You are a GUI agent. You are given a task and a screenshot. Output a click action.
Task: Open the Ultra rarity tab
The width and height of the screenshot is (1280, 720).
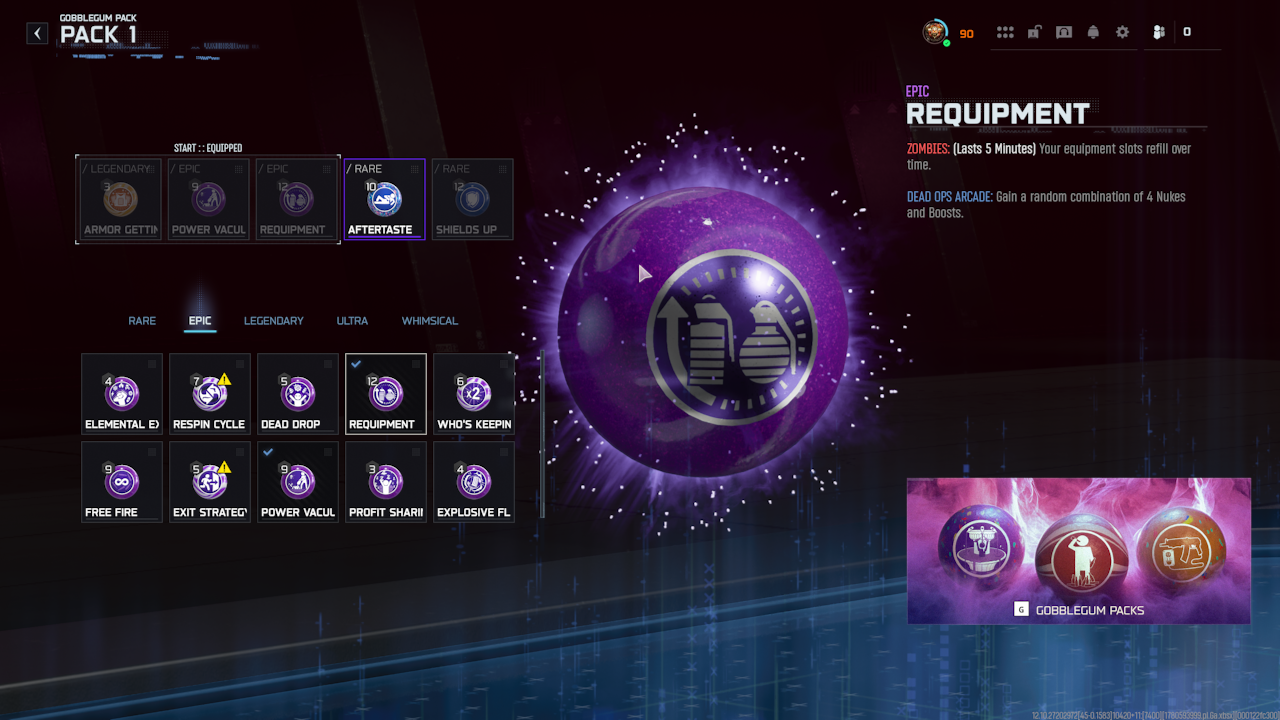pos(352,321)
